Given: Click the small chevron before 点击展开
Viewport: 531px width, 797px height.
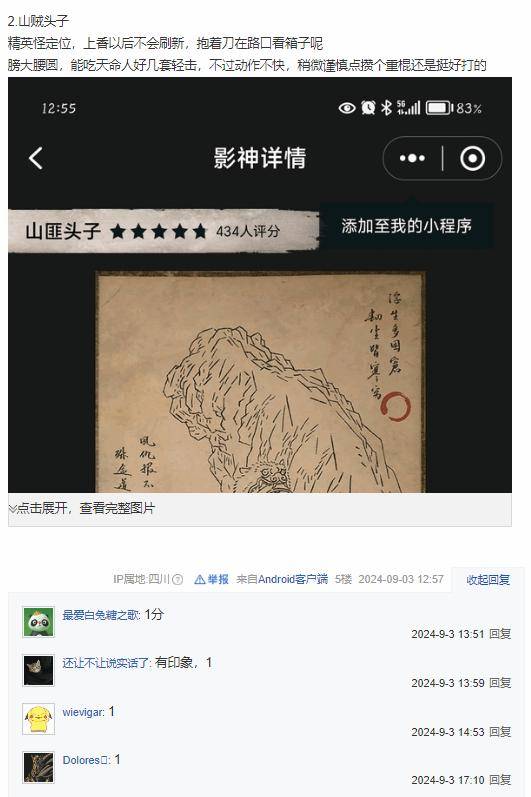Looking at the screenshot, I should [12, 509].
